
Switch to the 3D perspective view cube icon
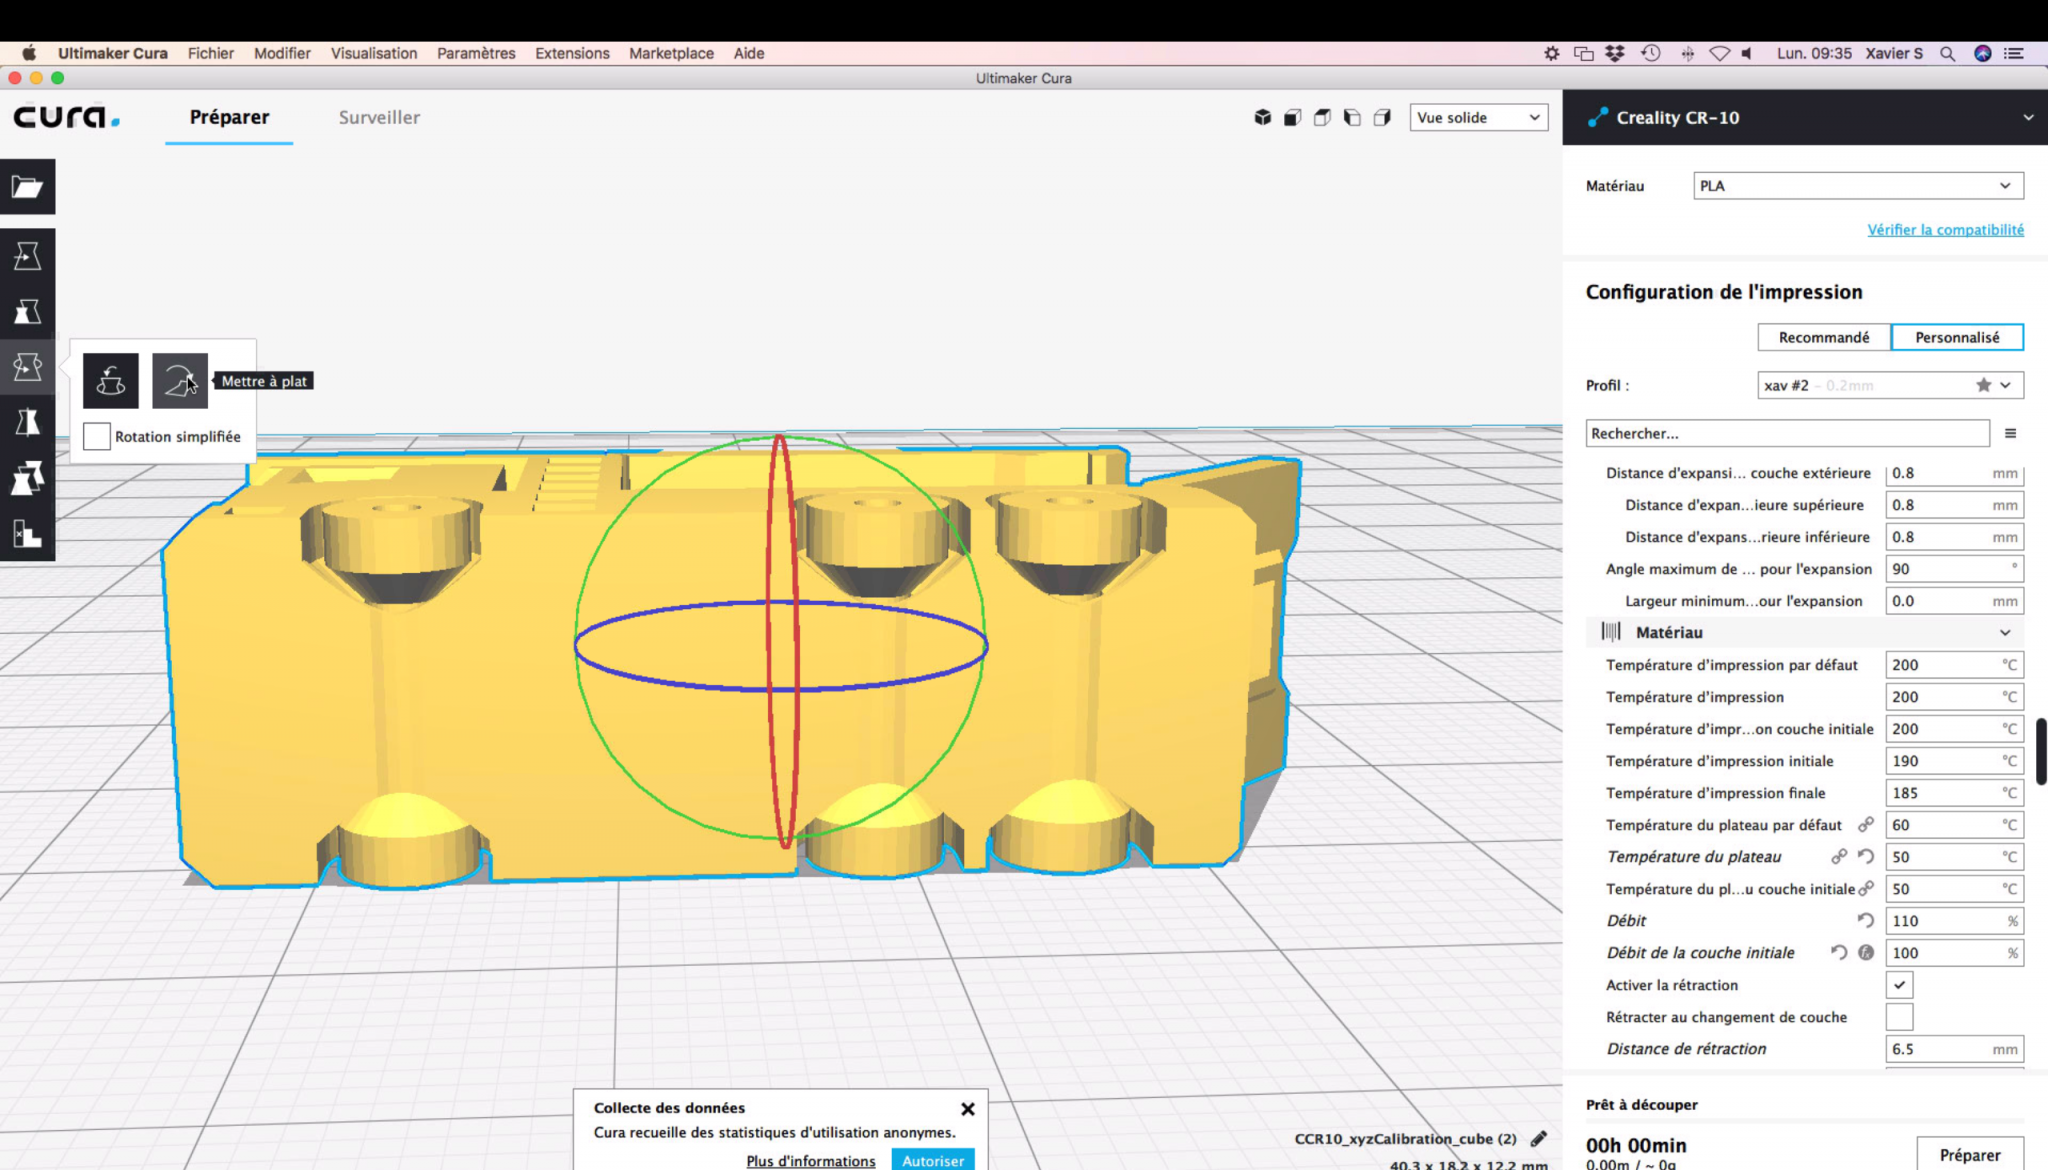1262,117
